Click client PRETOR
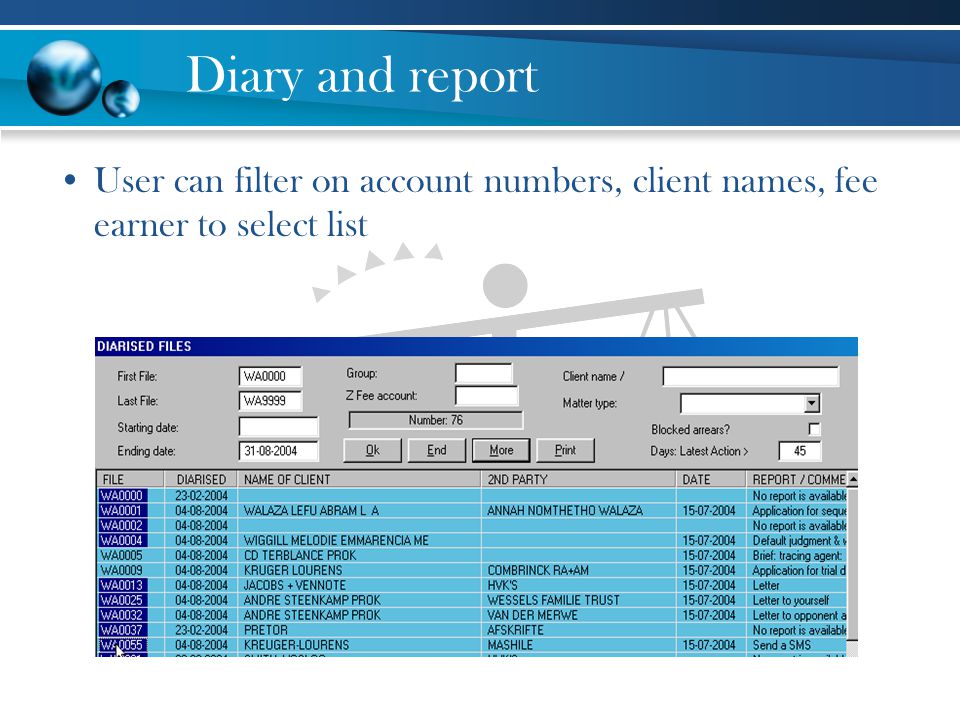This screenshot has width=960, height=720. 265,630
